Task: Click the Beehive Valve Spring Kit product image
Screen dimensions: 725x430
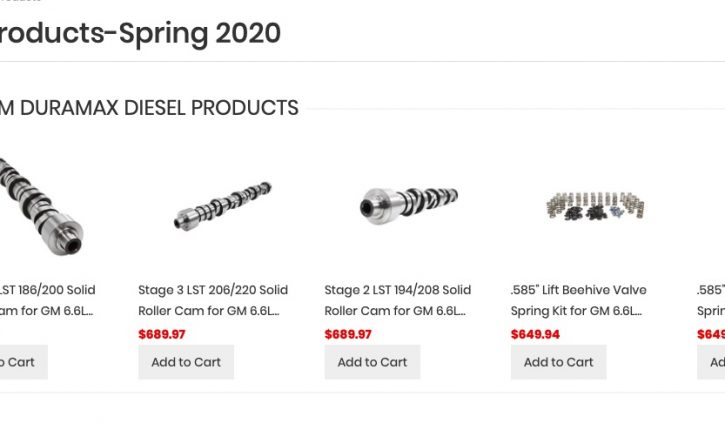Action: click(596, 206)
